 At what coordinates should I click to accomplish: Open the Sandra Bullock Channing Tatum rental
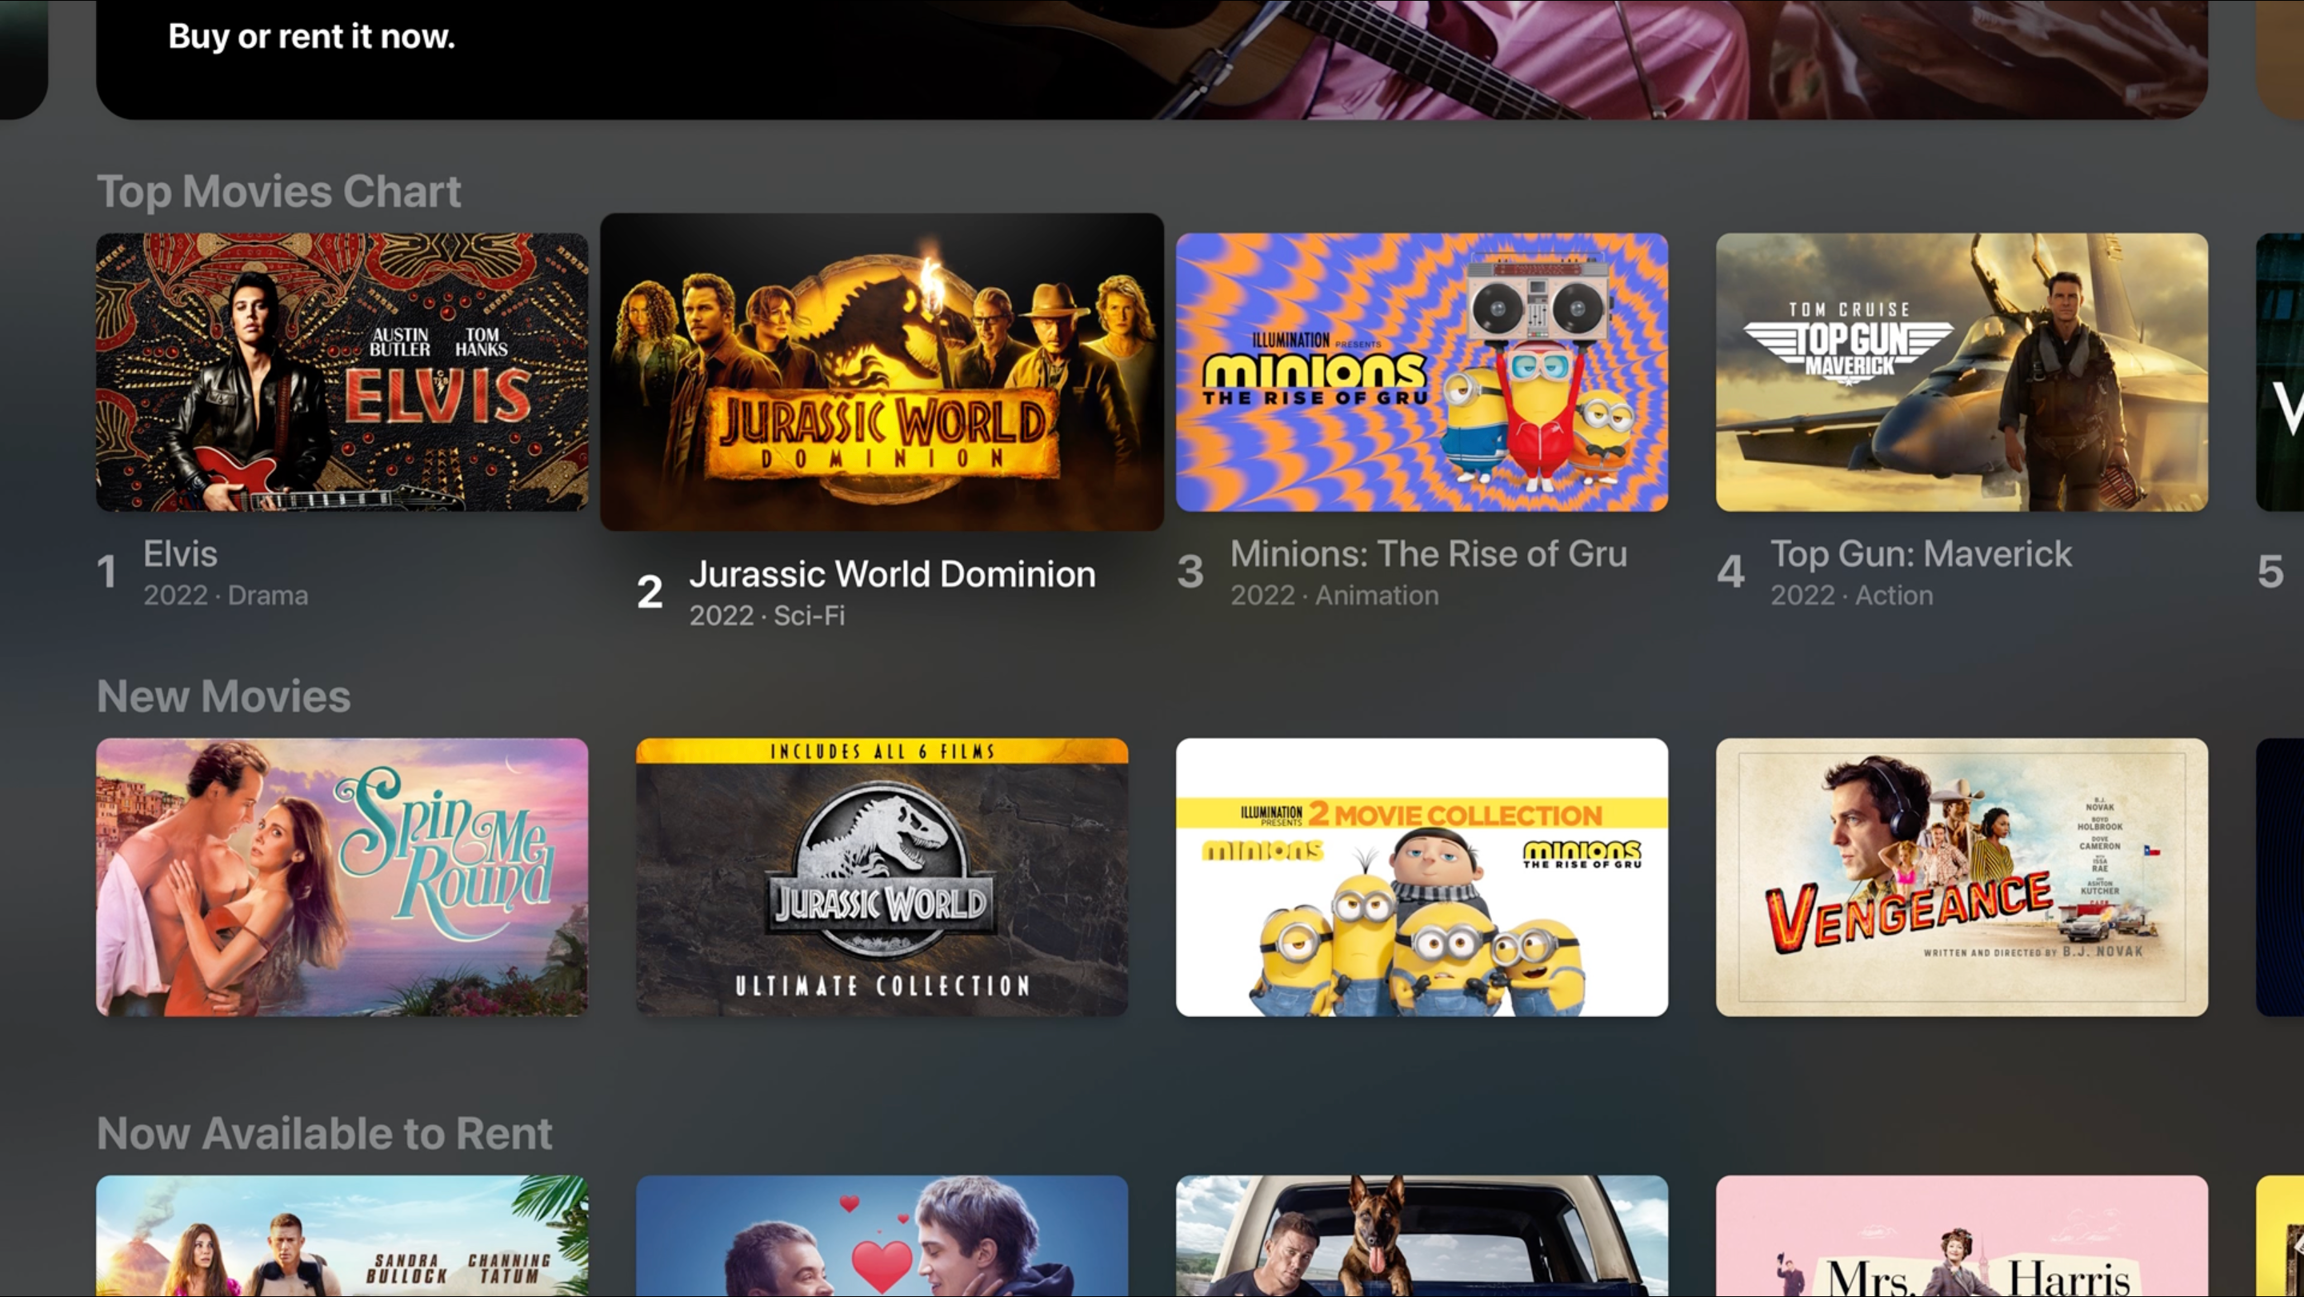[342, 1236]
